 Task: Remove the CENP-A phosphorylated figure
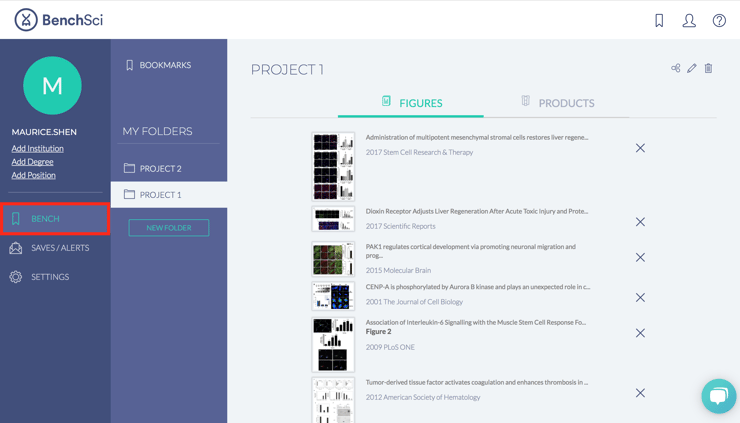click(x=640, y=297)
